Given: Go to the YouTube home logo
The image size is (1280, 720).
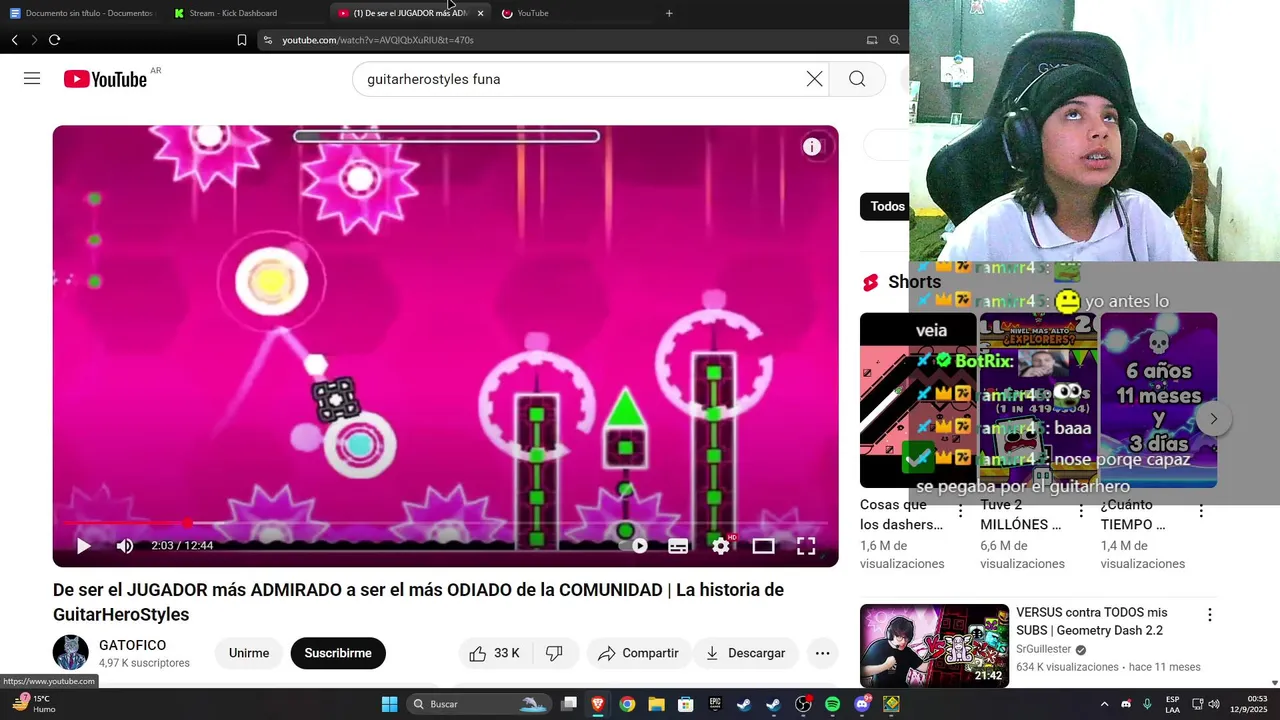Looking at the screenshot, I should point(105,79).
